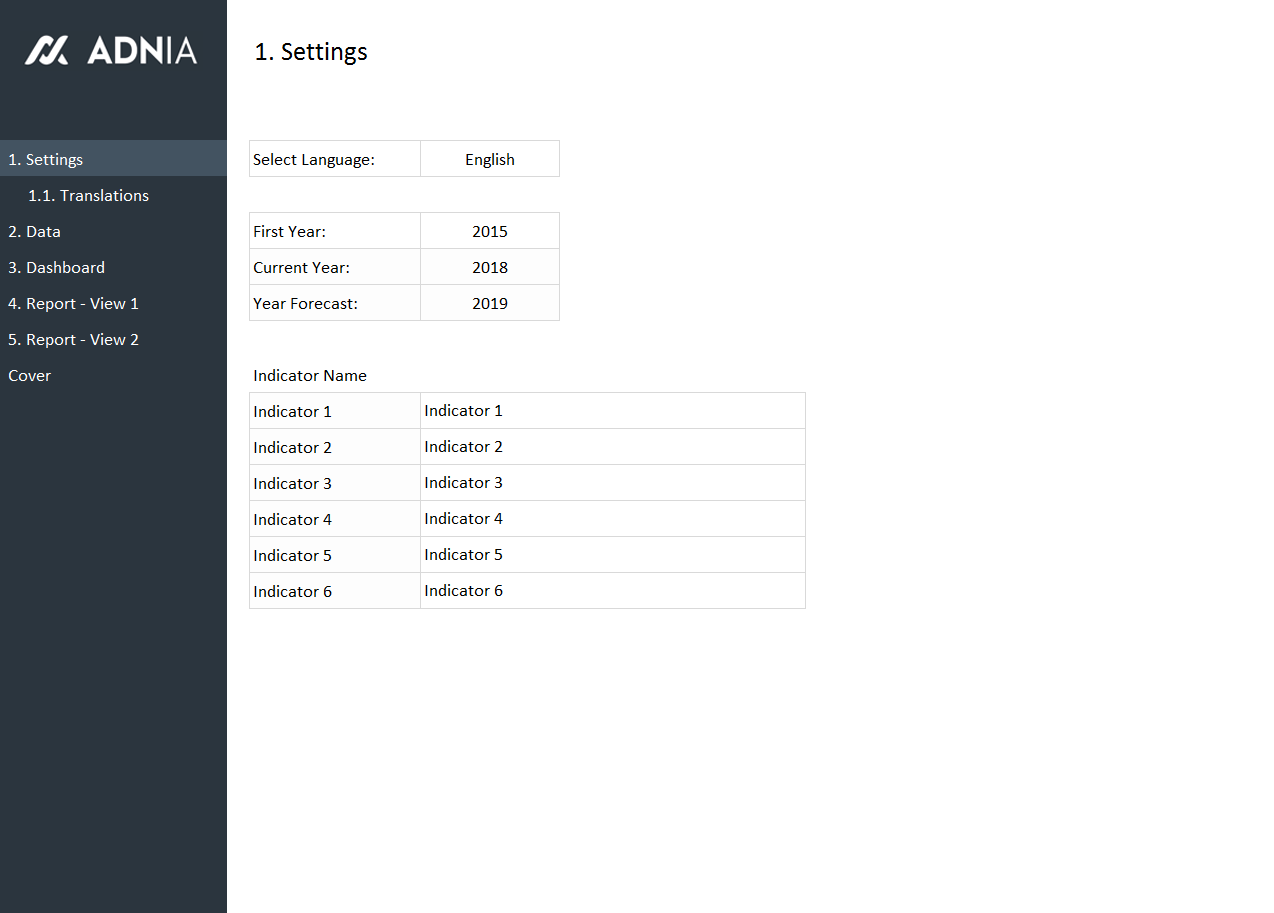This screenshot has height=913, width=1274.
Task: Switch to 5. Report - View 2
Action: tap(74, 339)
